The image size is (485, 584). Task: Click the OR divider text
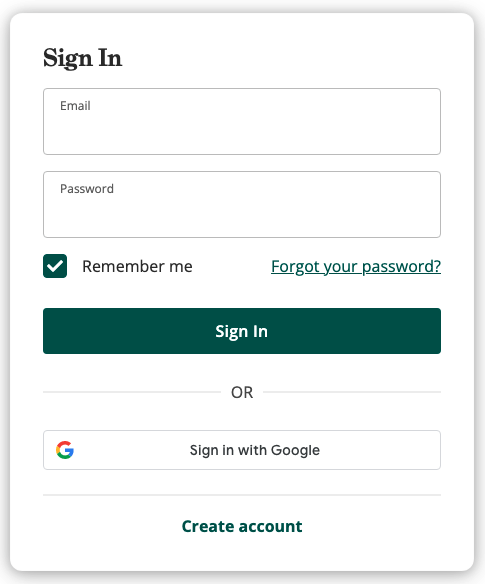coord(242,392)
